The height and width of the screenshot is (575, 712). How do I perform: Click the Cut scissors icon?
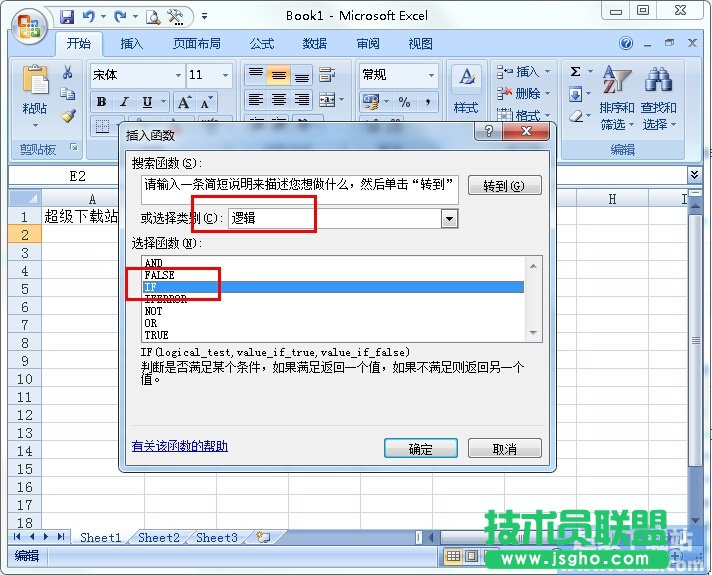68,73
